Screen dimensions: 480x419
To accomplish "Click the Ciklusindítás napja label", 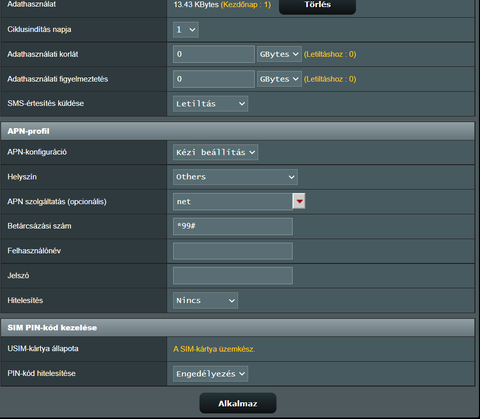I will tap(39, 29).
